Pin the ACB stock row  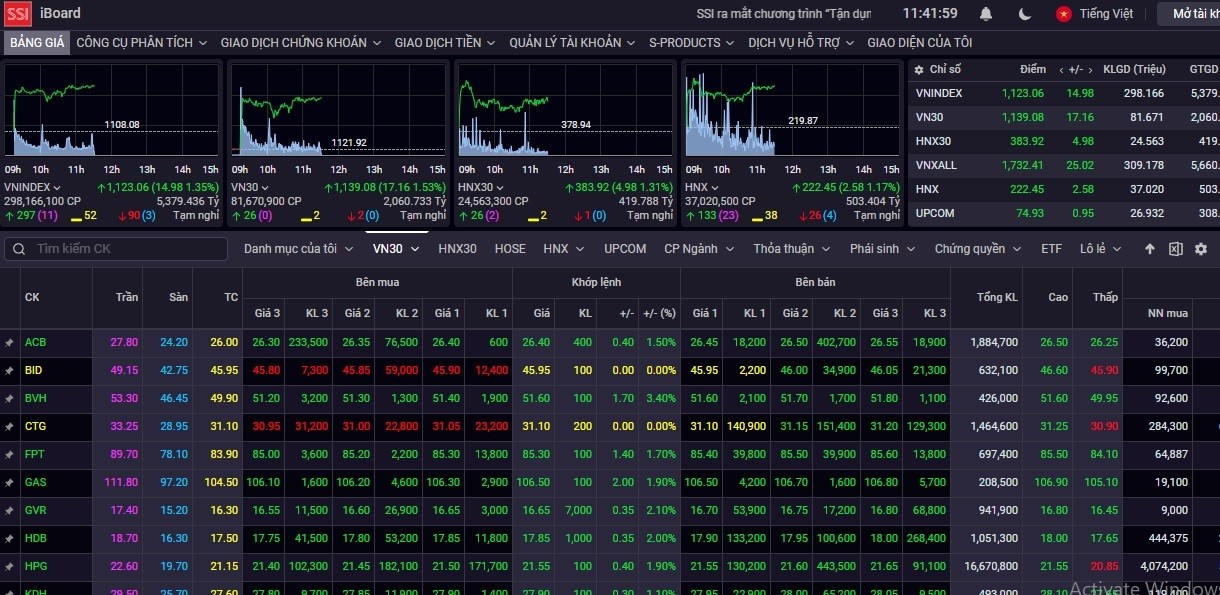pos(10,342)
